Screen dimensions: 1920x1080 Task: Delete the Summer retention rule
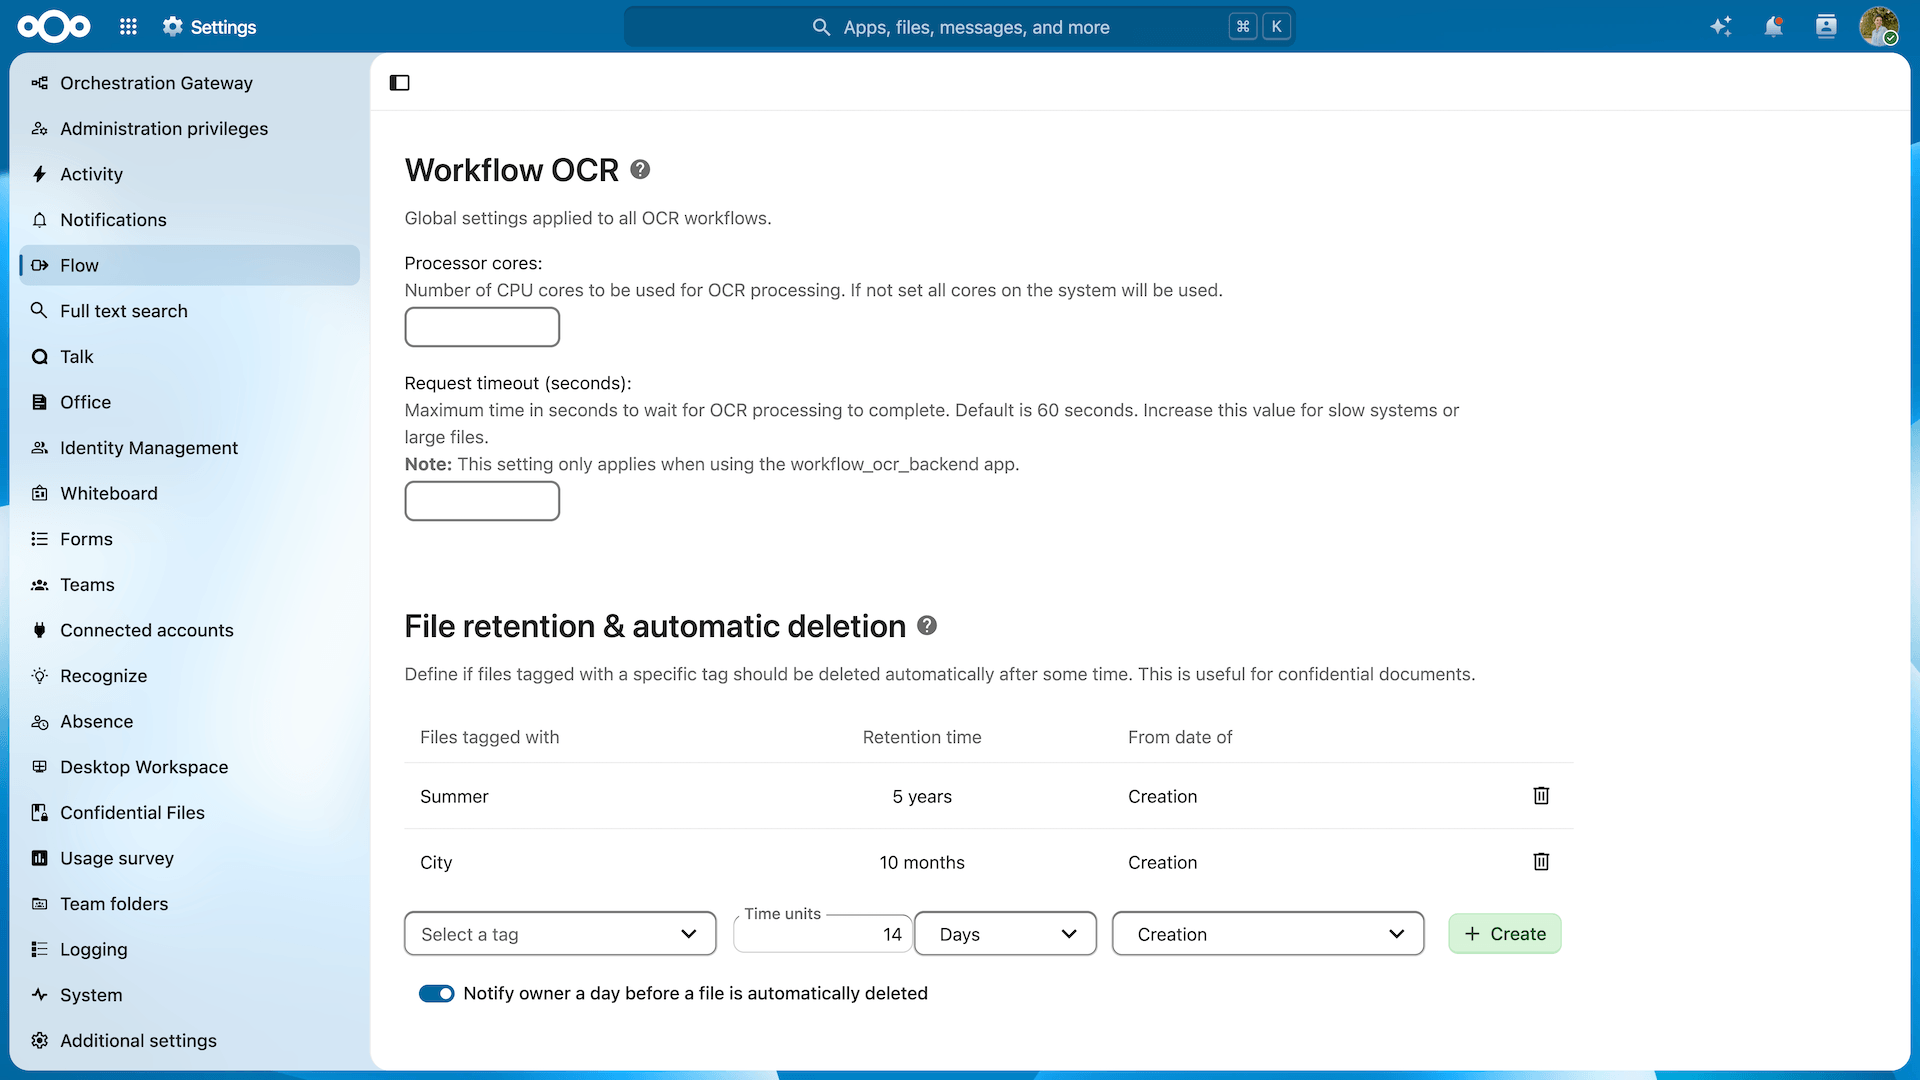[1541, 796]
